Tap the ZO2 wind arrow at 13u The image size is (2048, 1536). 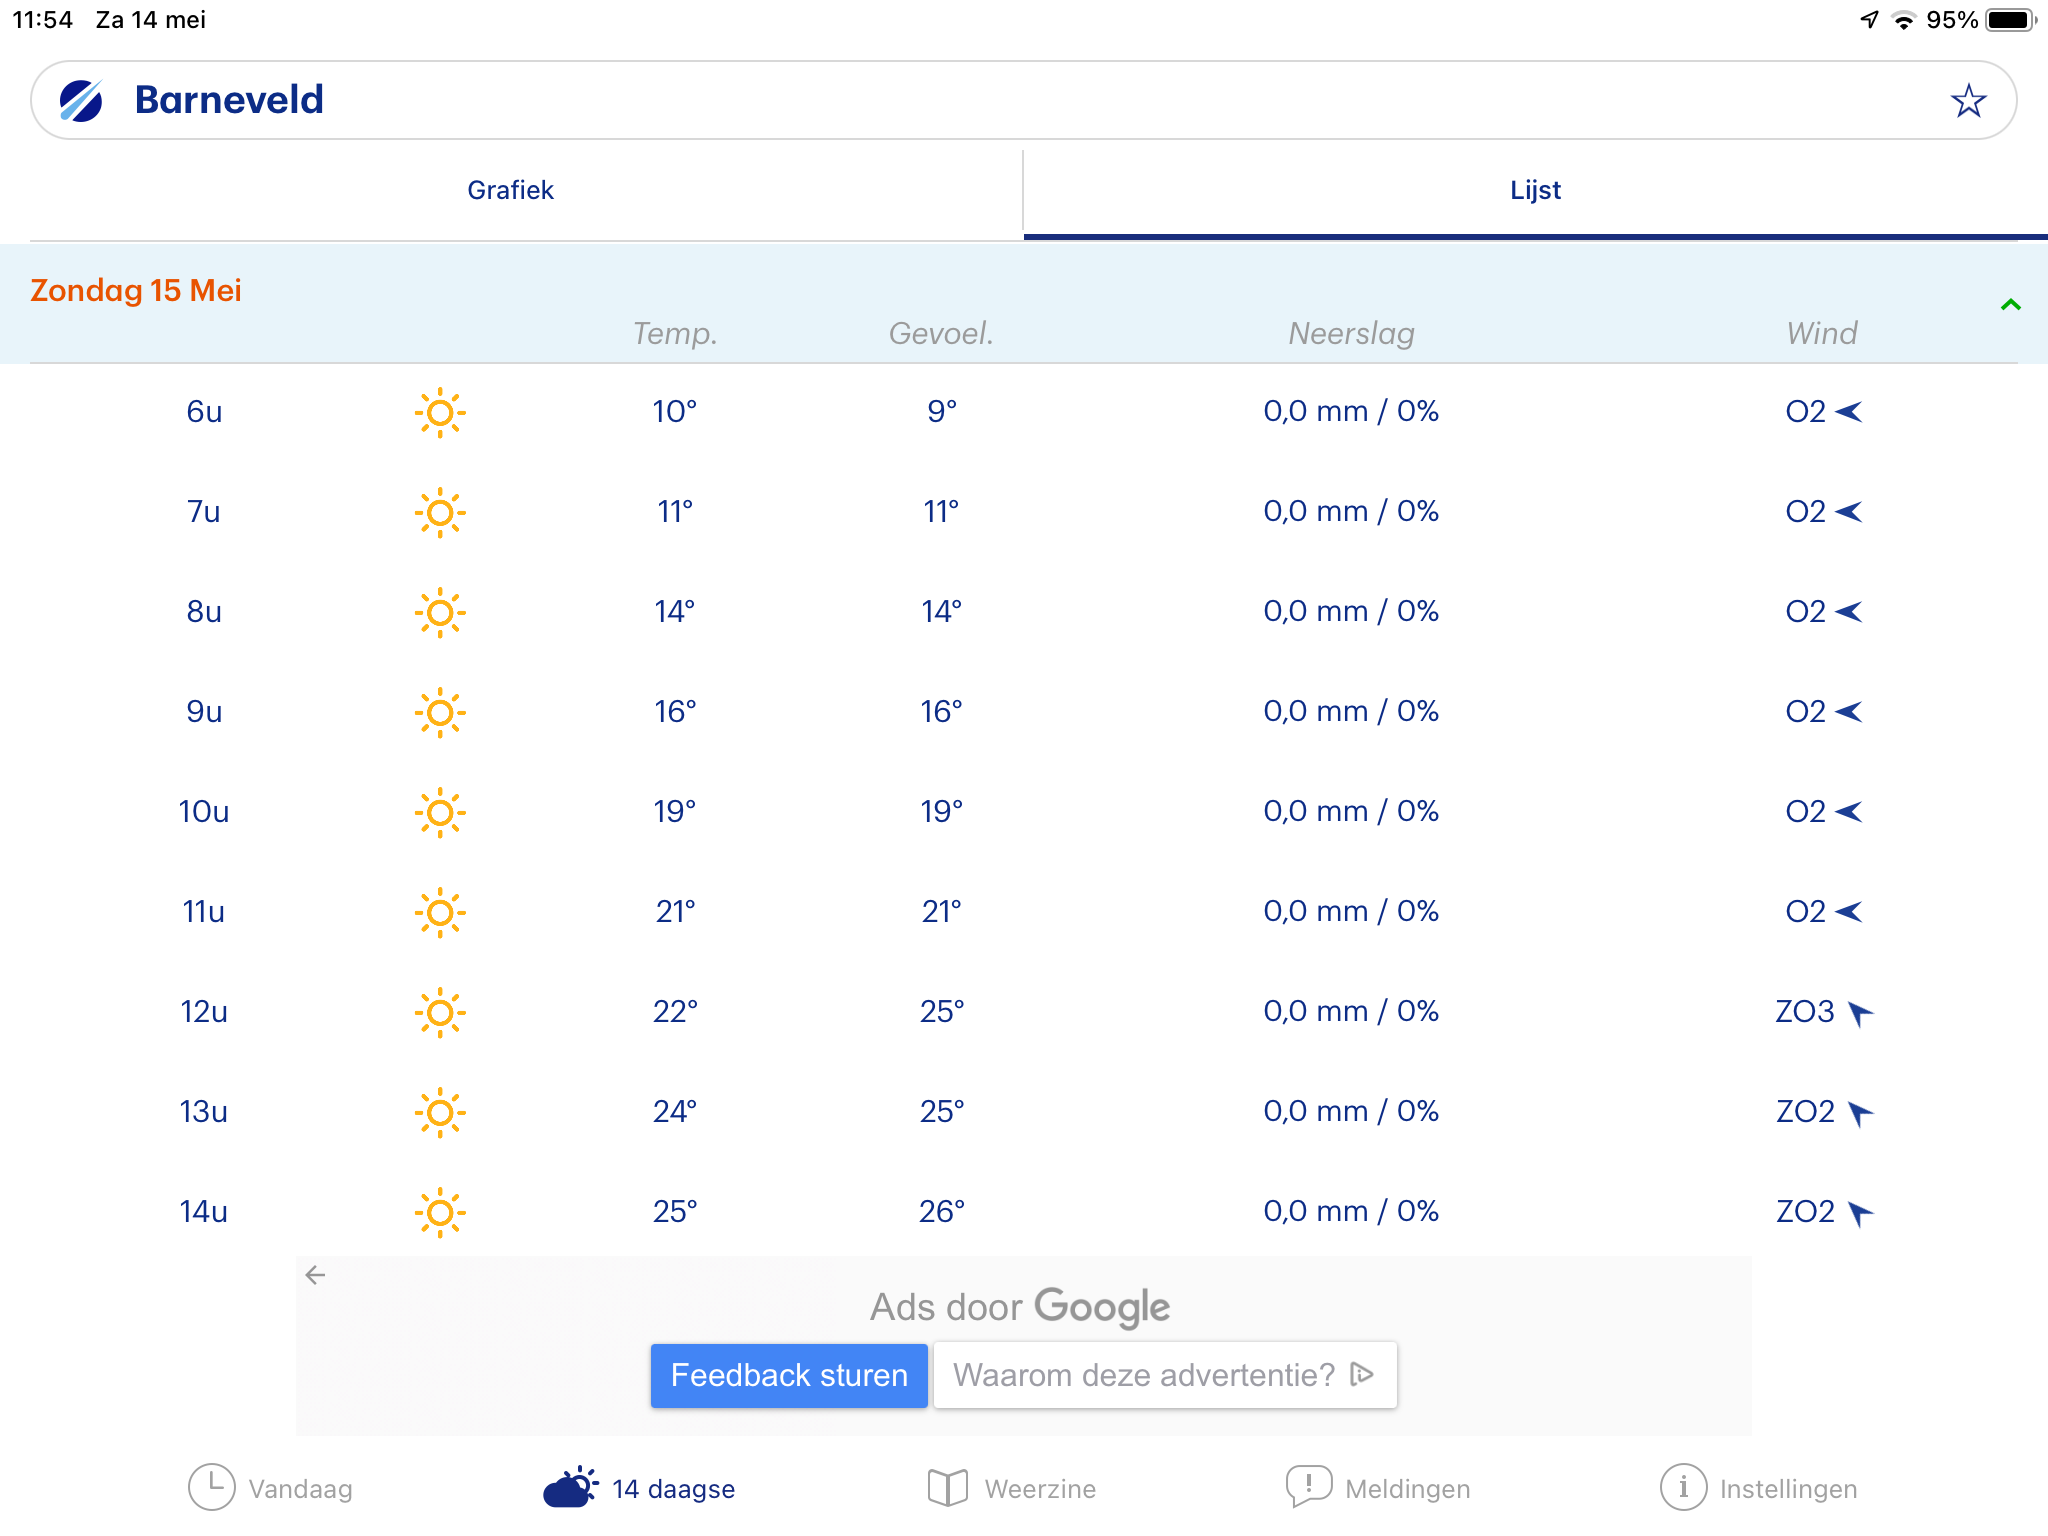click(1860, 1113)
